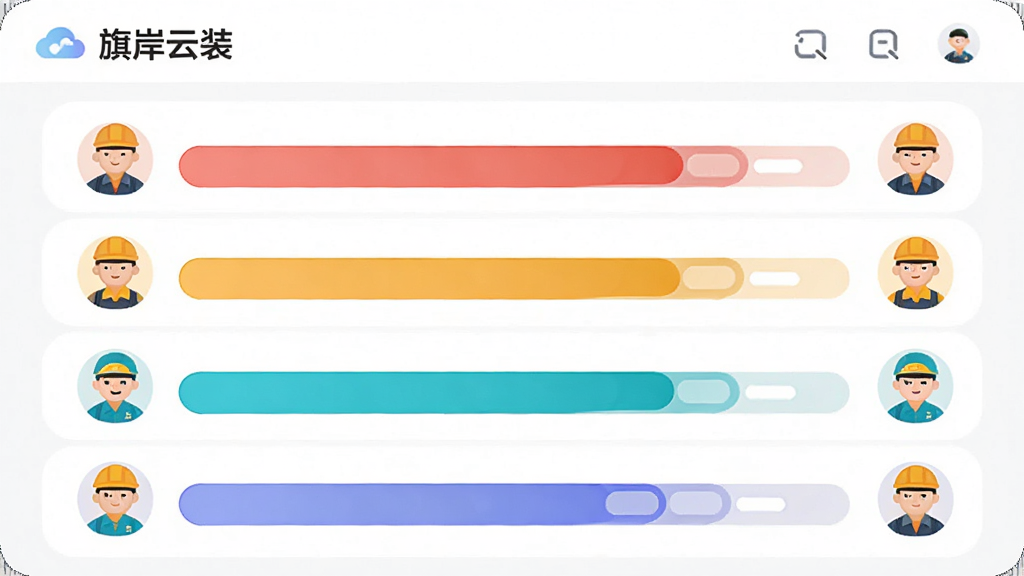Toggle the pill handle on orange bar
This screenshot has width=1024, height=576.
709,279
